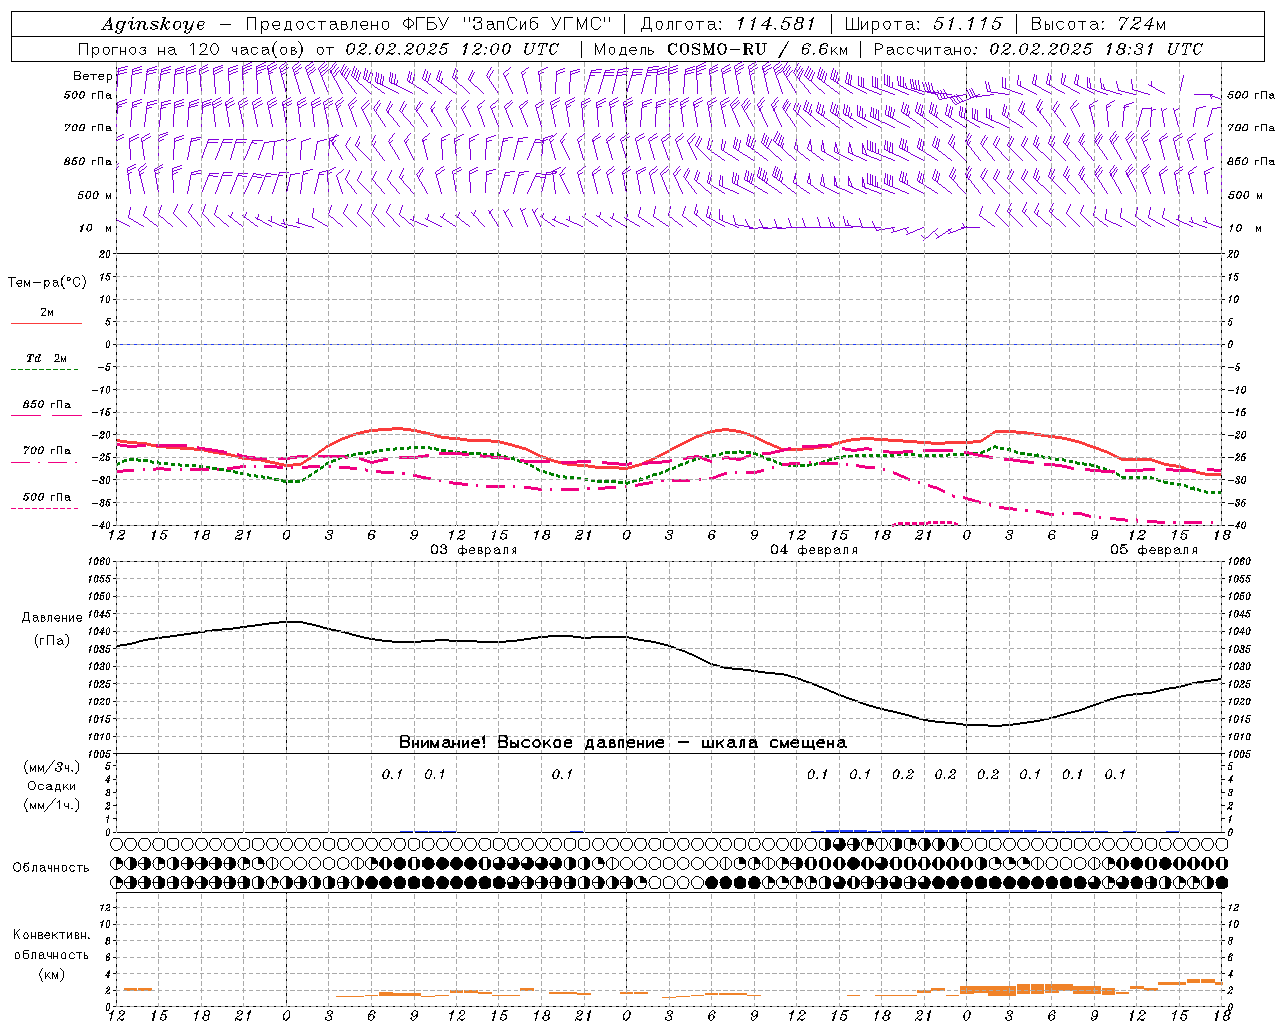Viewport: 1280px width, 1024px height.
Task: Click the Td 2м legend entry
Action: point(46,358)
